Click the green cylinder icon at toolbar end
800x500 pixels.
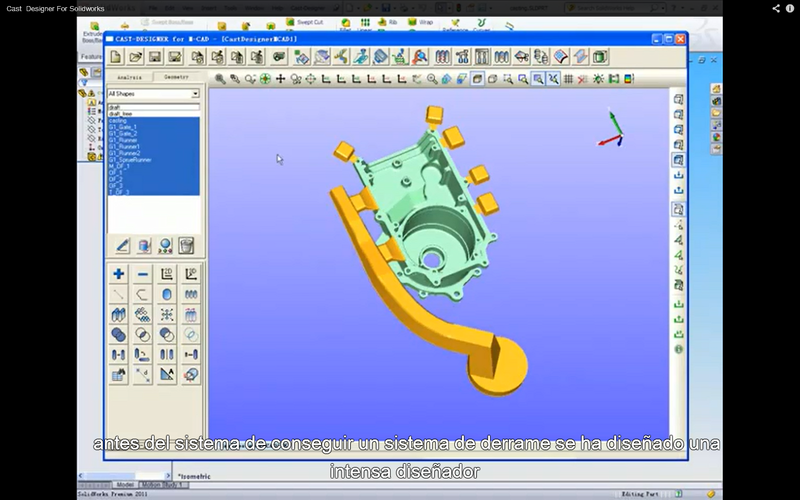pyautogui.click(x=601, y=57)
